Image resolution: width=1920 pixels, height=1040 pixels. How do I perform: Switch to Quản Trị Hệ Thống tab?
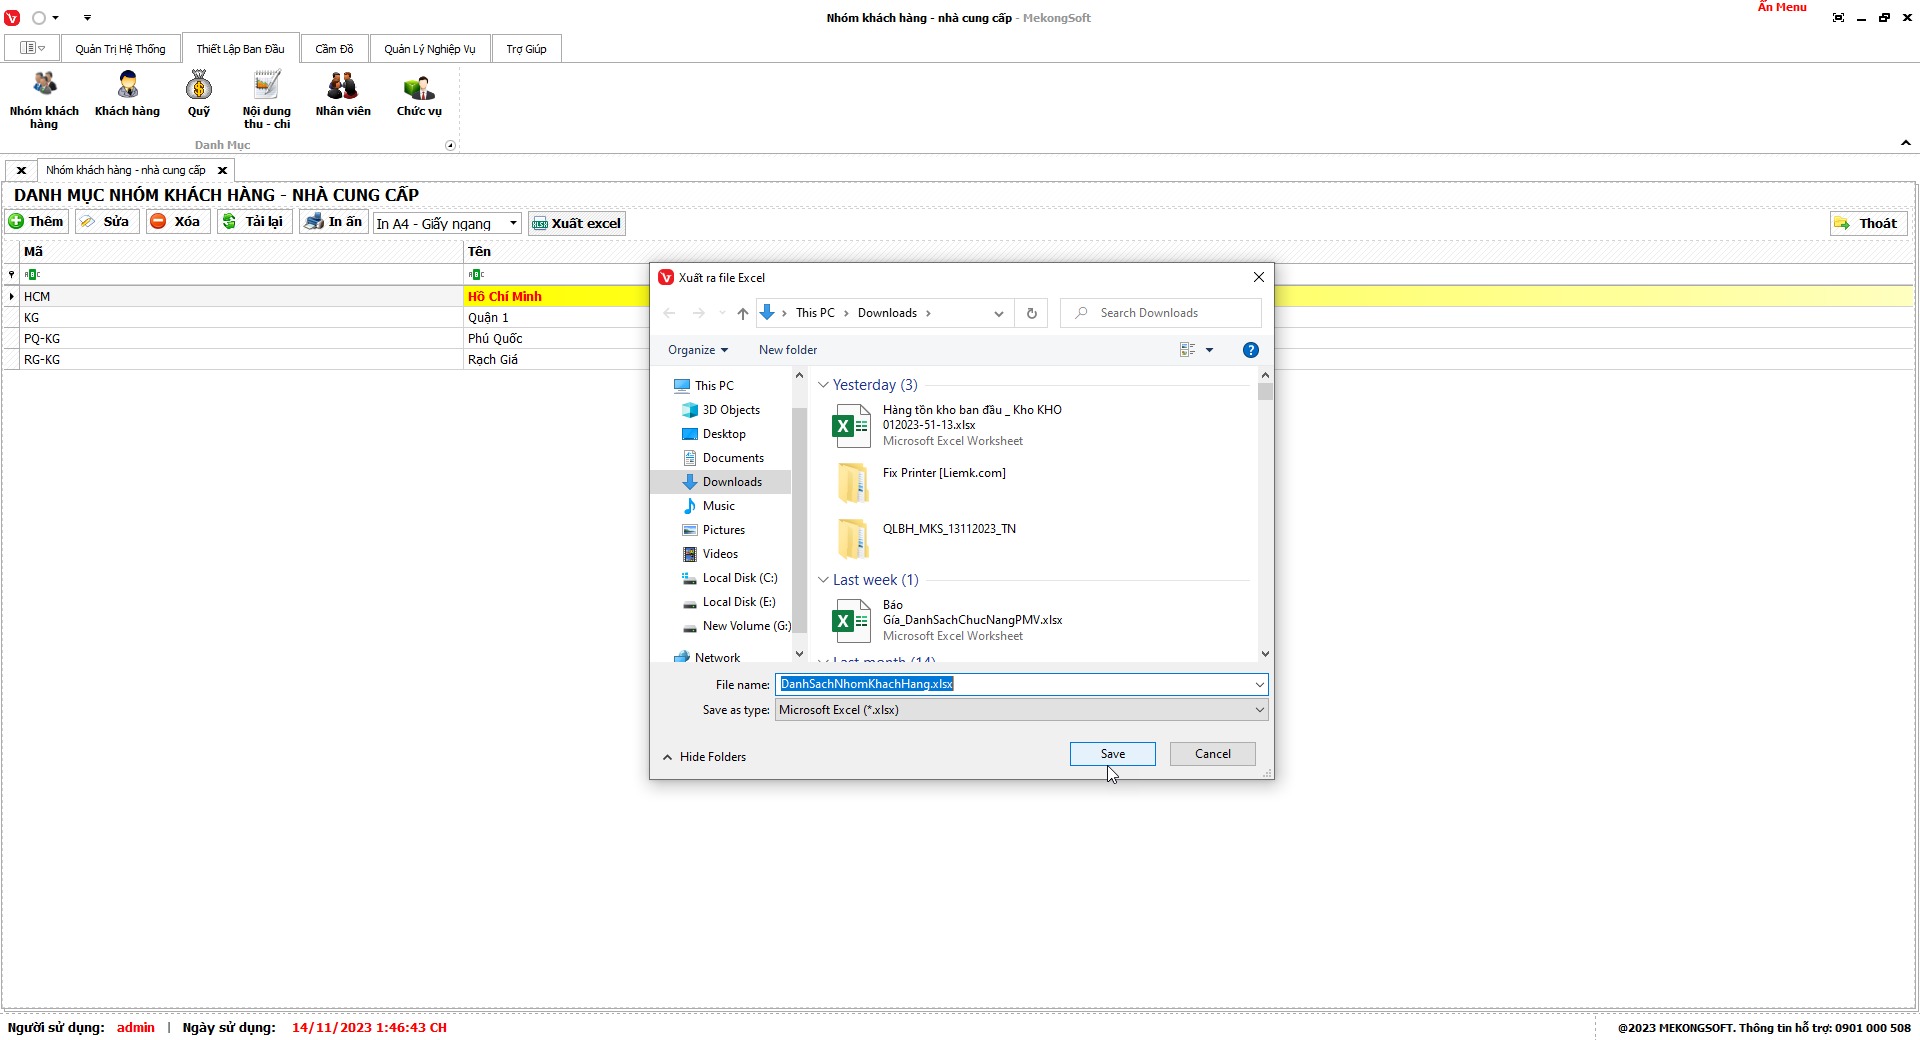[120, 49]
